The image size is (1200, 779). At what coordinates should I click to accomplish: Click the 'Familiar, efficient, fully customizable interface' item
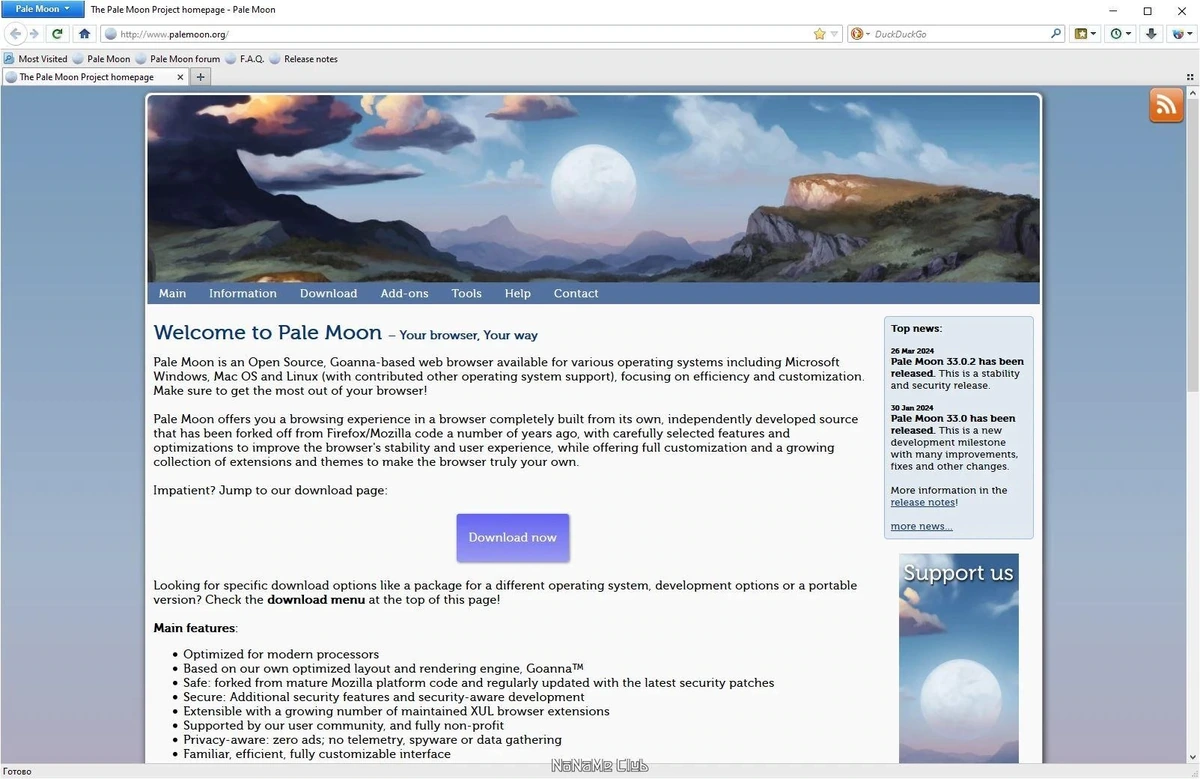point(317,754)
